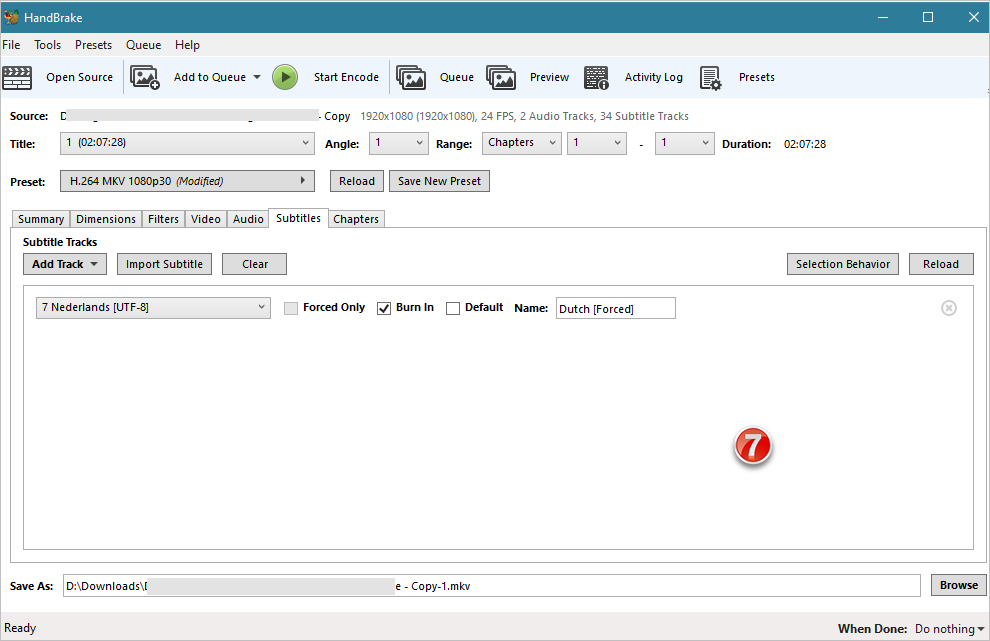Open the Preset selector H.264 MKV 1080p30
Viewport: 990px width, 641px height.
click(x=187, y=181)
